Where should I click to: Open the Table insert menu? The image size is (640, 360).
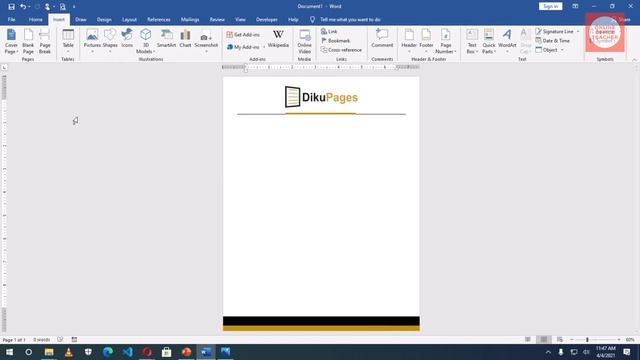(x=68, y=41)
